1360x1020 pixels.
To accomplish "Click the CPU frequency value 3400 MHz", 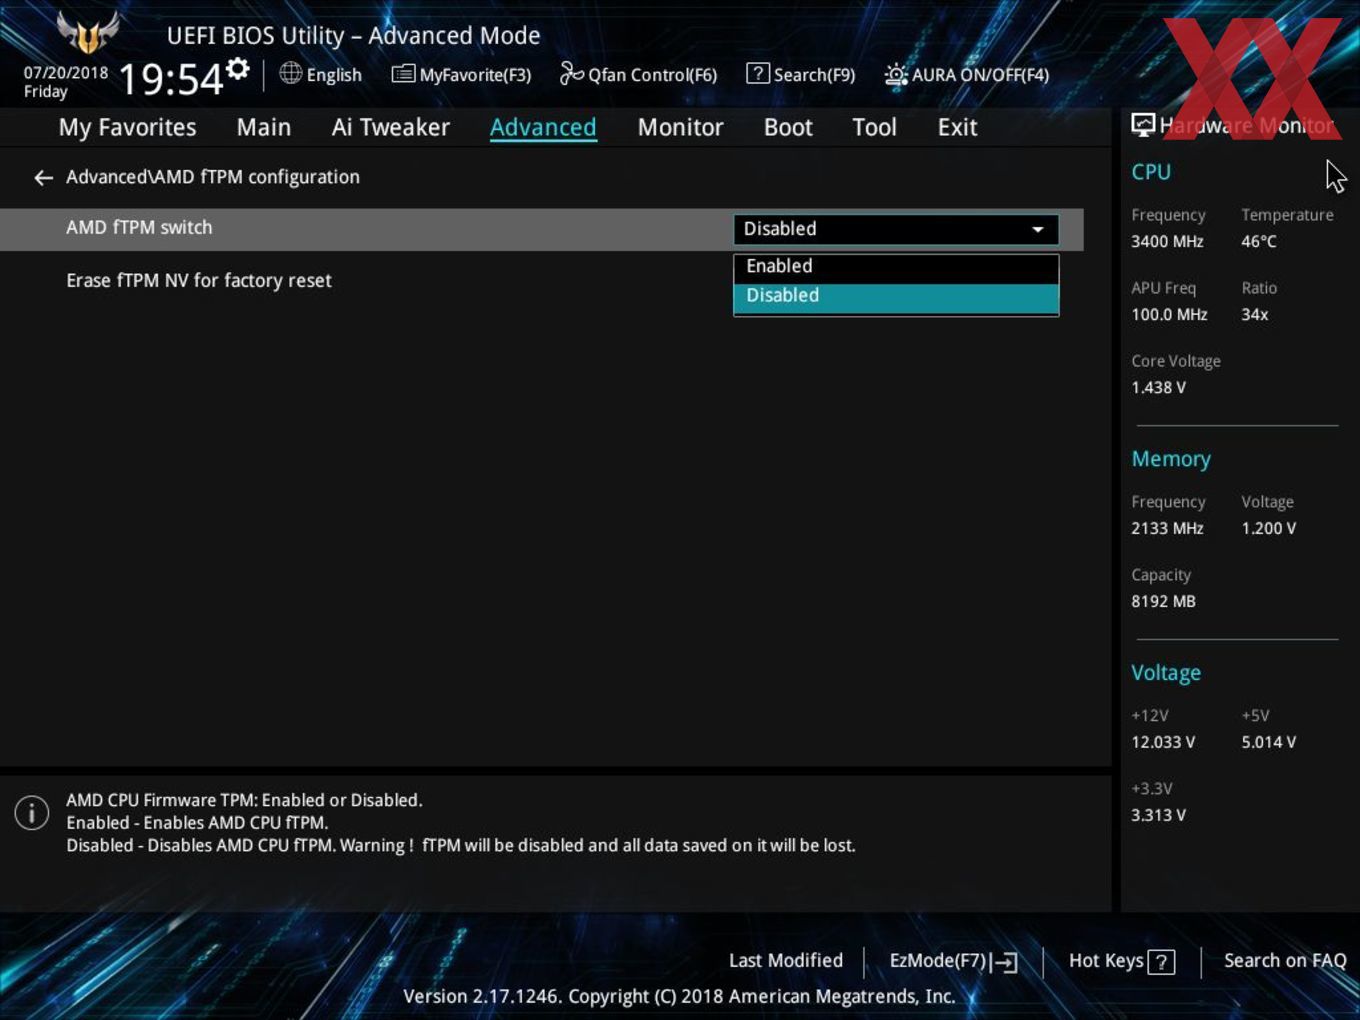I will pos(1167,242).
